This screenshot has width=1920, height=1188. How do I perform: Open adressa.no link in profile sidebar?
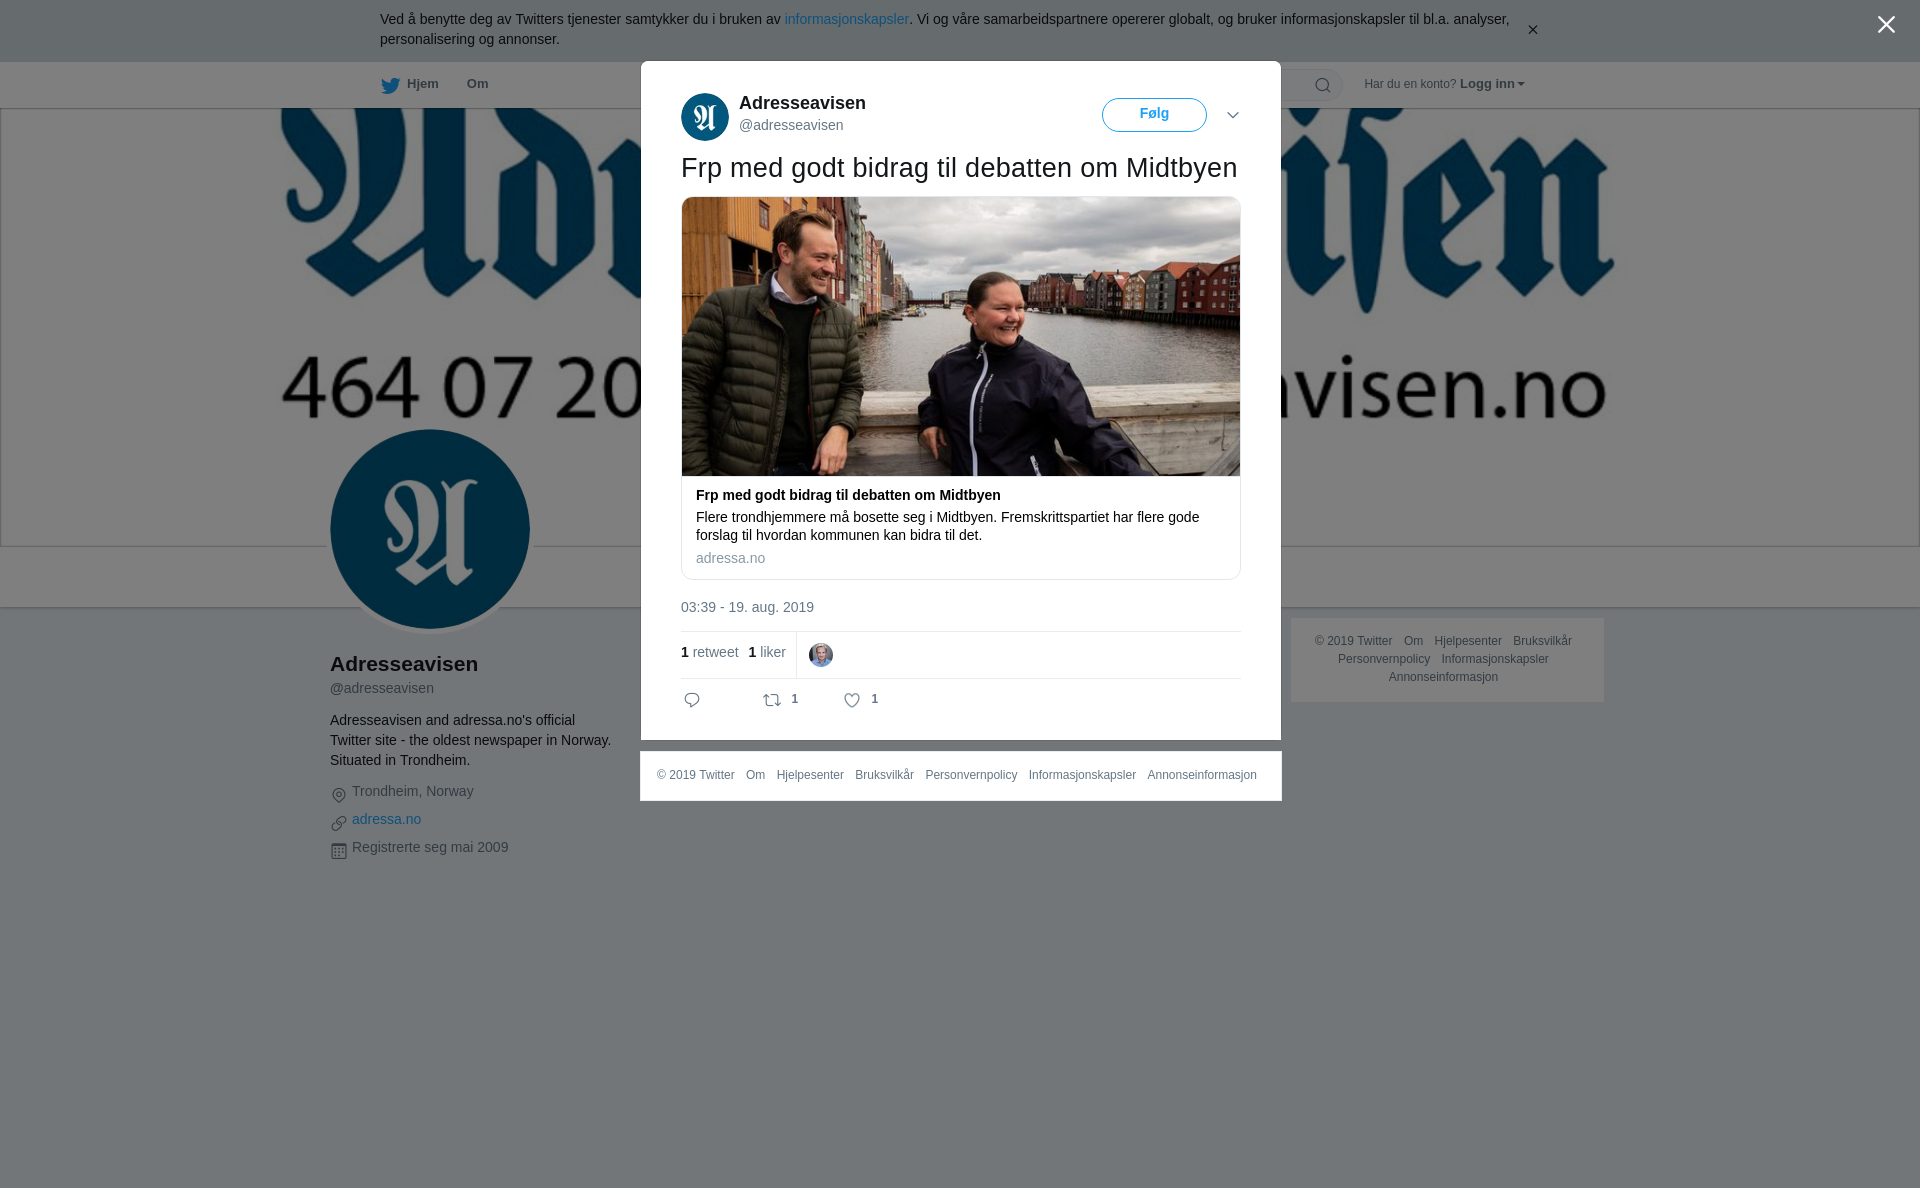click(386, 819)
